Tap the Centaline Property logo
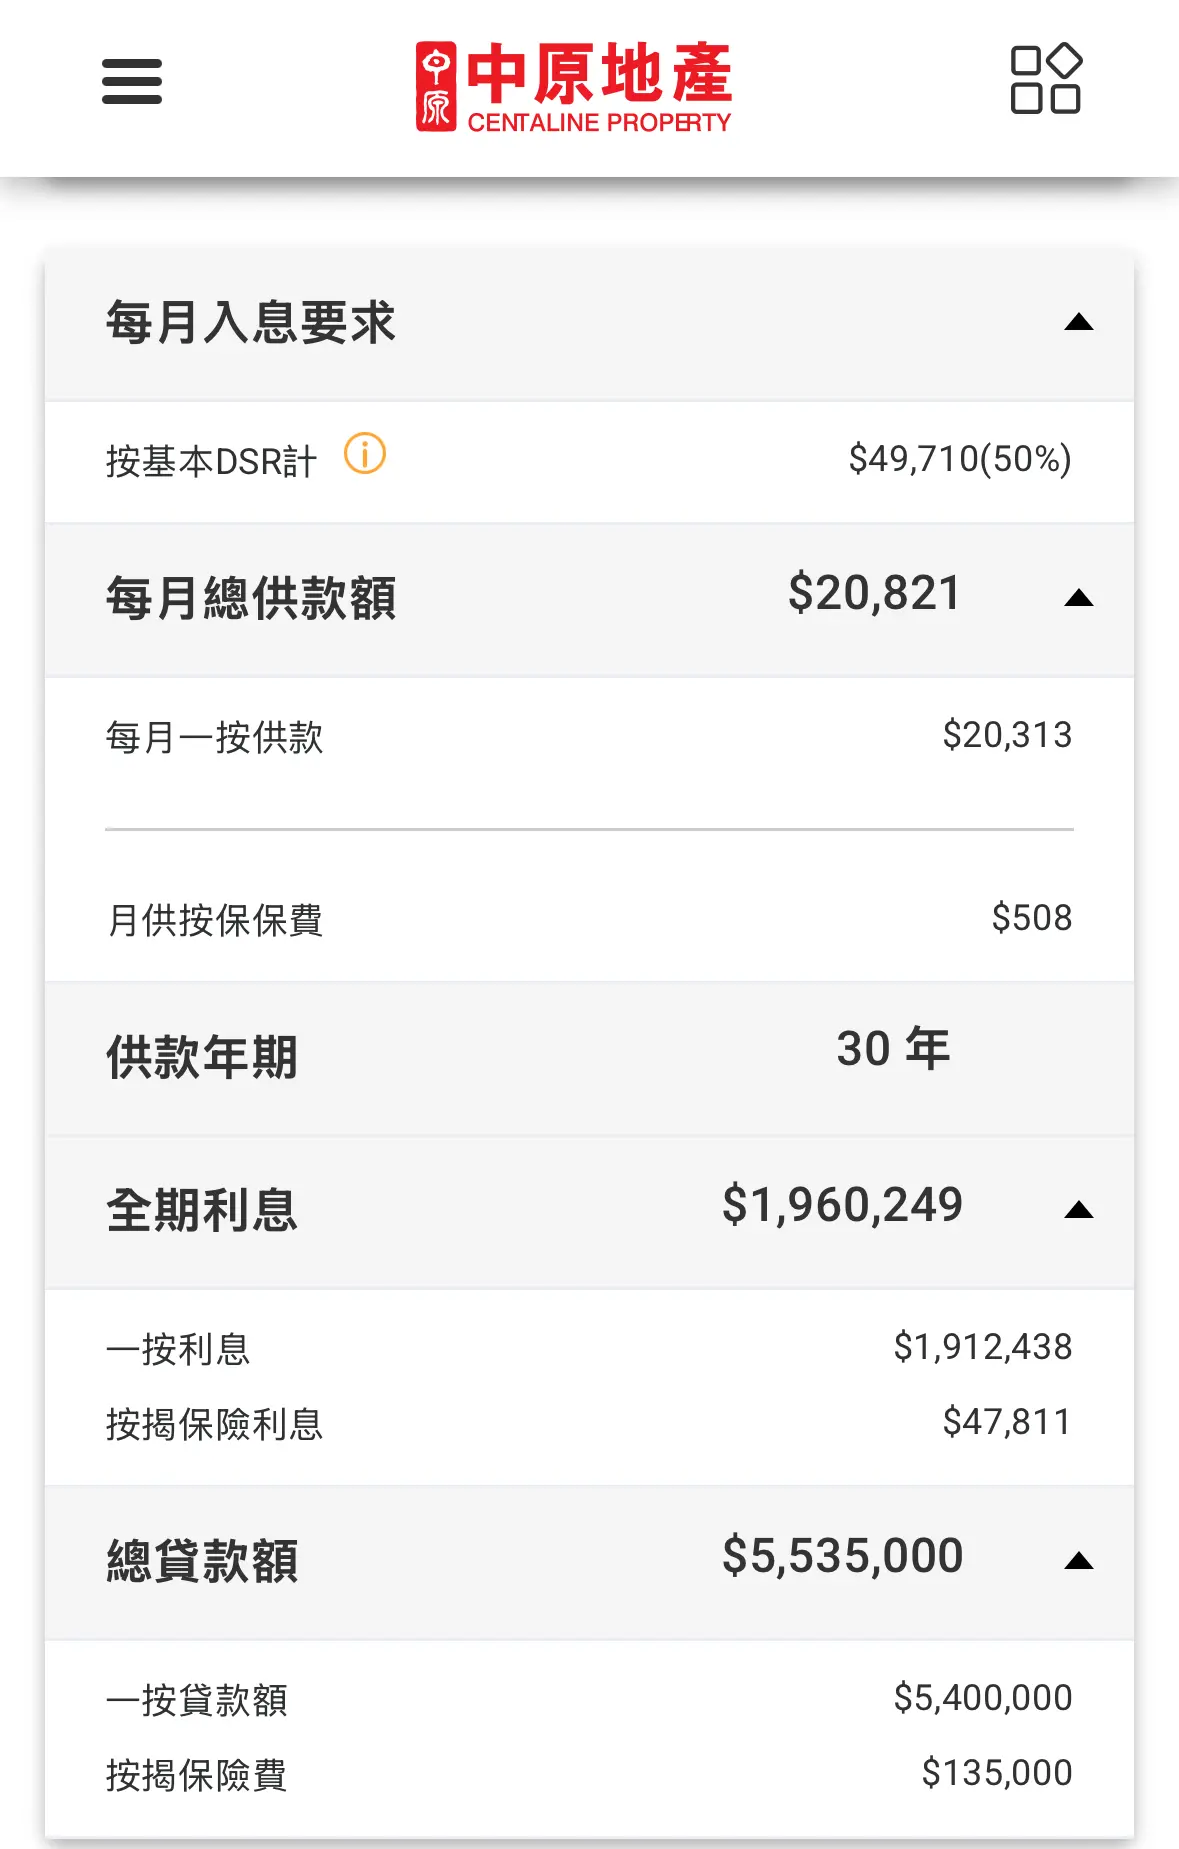 point(574,87)
